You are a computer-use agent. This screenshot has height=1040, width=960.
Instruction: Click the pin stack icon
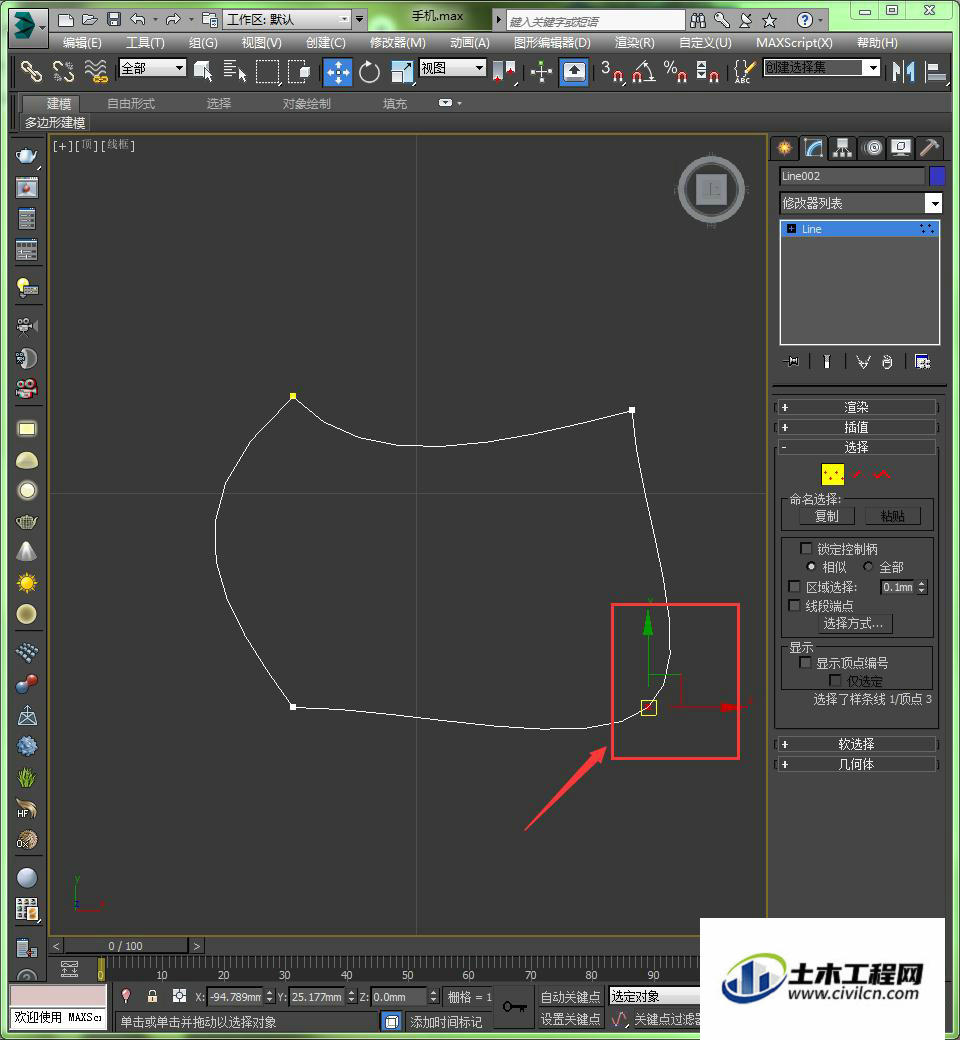[x=791, y=361]
